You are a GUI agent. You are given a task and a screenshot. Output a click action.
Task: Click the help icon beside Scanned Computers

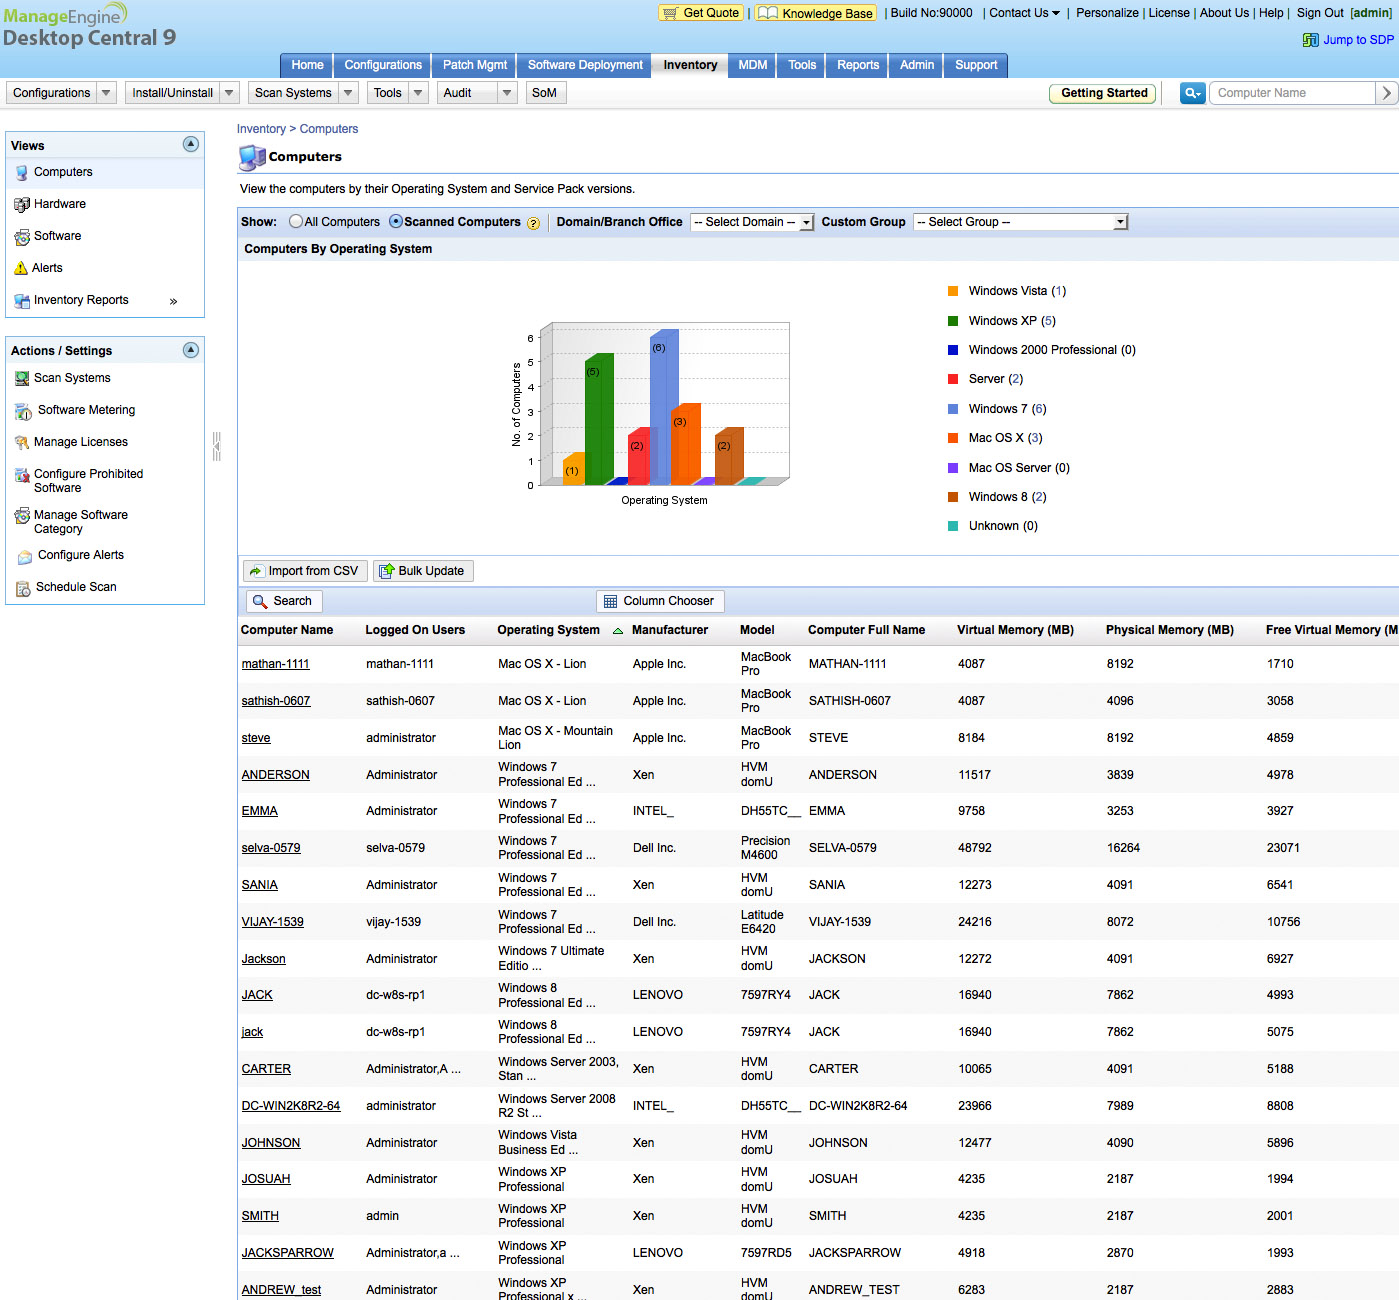click(533, 223)
